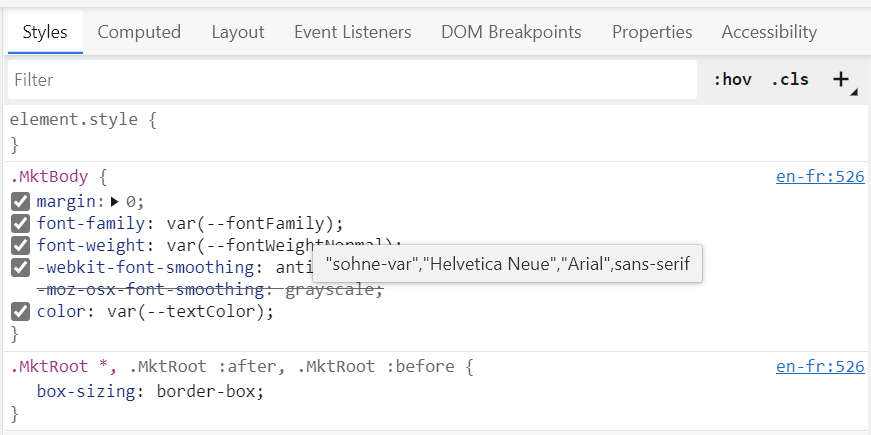Switch to the Computed tab
871x435 pixels.
tap(139, 32)
